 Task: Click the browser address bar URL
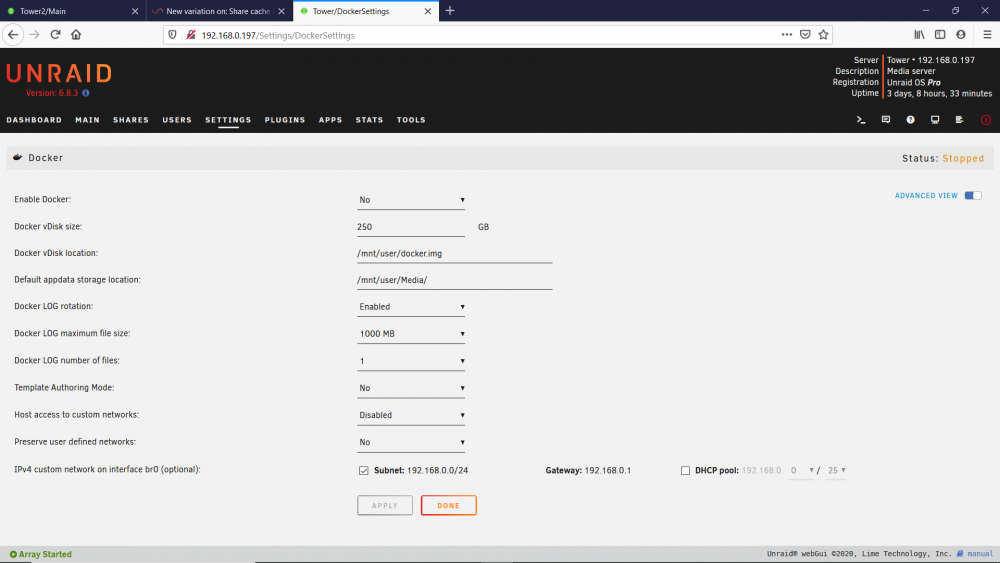[278, 35]
